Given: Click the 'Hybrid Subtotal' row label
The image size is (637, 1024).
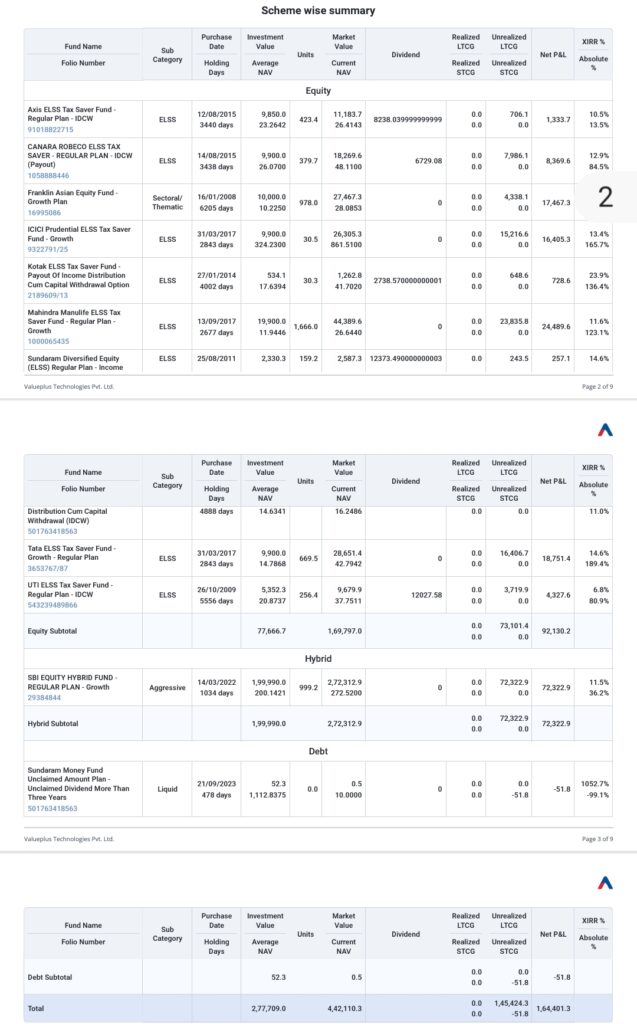Looking at the screenshot, I should [x=53, y=724].
